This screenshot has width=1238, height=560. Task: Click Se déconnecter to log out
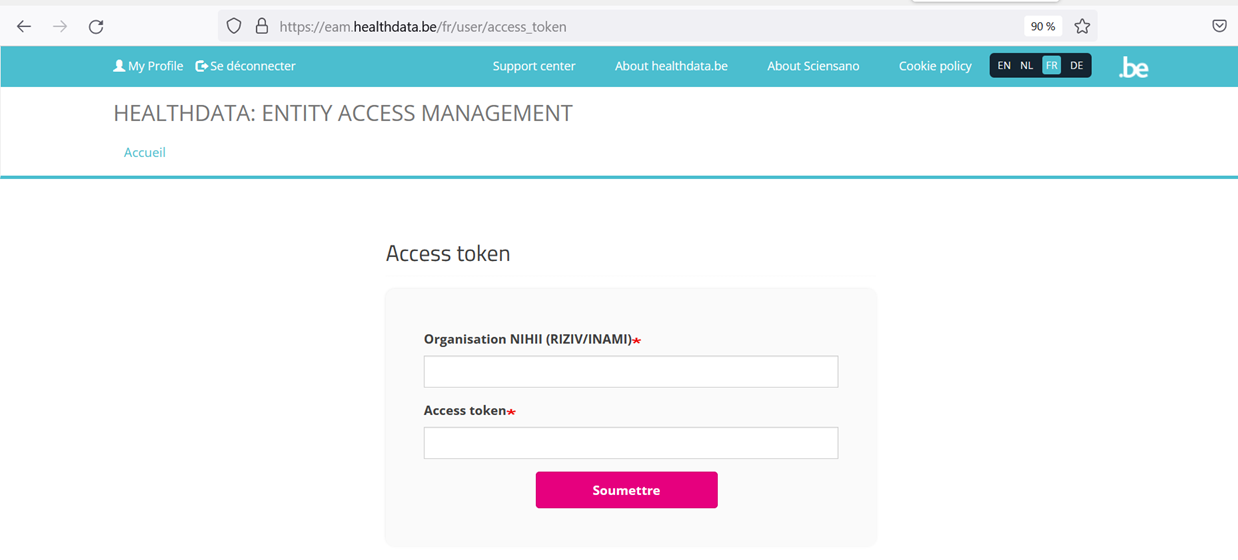[246, 66]
